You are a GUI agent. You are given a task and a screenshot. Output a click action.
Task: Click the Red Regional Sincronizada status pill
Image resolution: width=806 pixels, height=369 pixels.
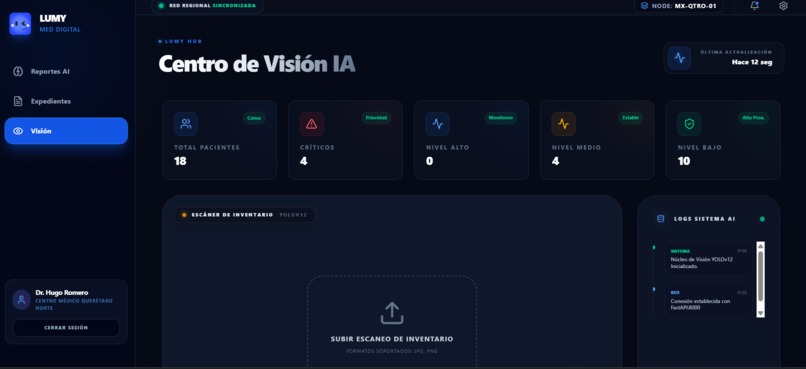click(208, 6)
